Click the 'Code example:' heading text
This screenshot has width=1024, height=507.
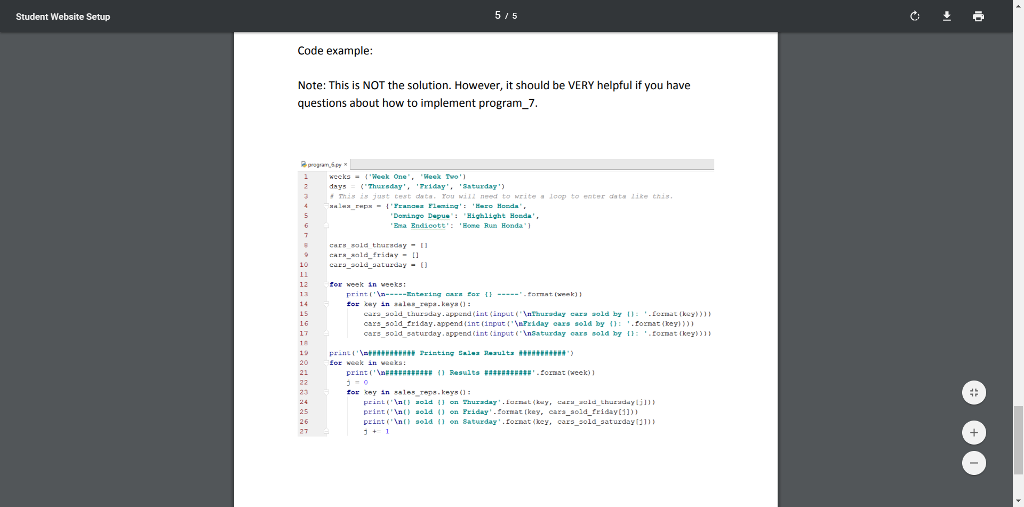[x=335, y=51]
